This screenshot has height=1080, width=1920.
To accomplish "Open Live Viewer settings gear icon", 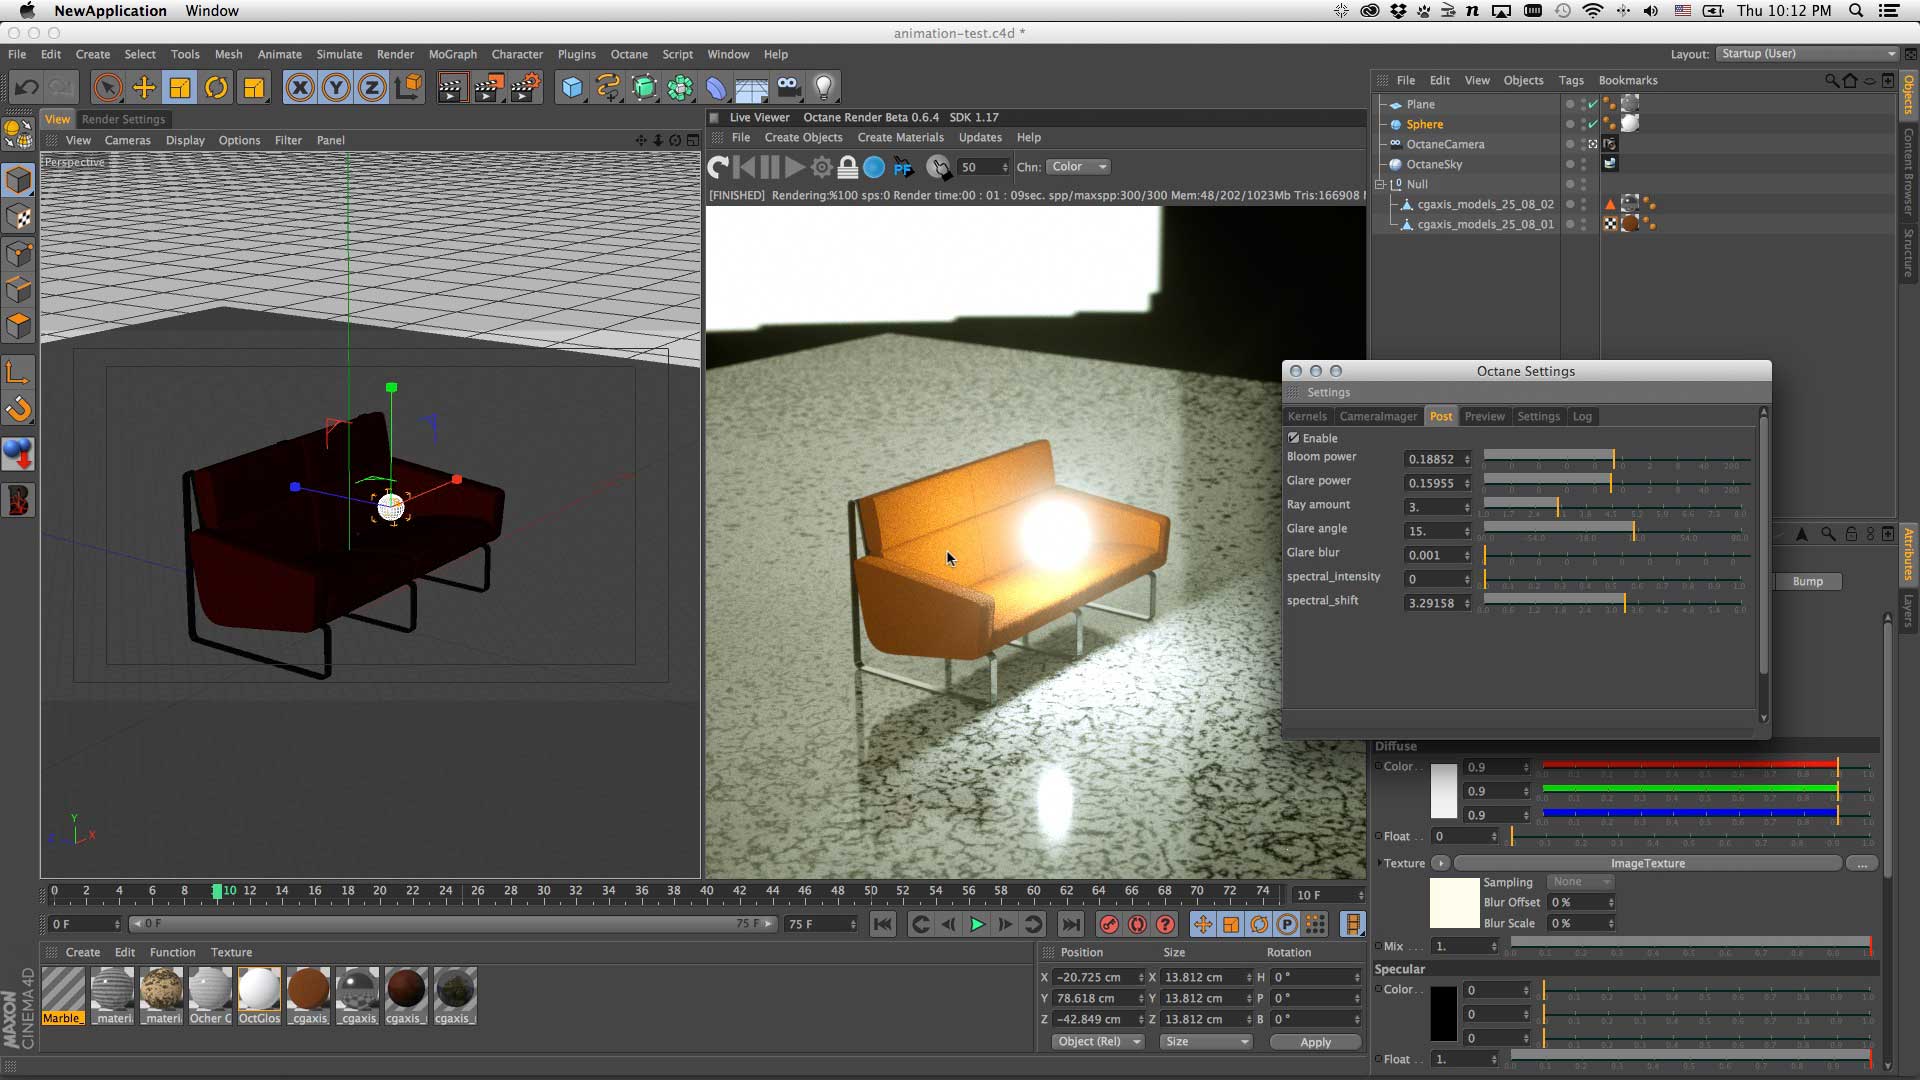I will pyautogui.click(x=821, y=167).
